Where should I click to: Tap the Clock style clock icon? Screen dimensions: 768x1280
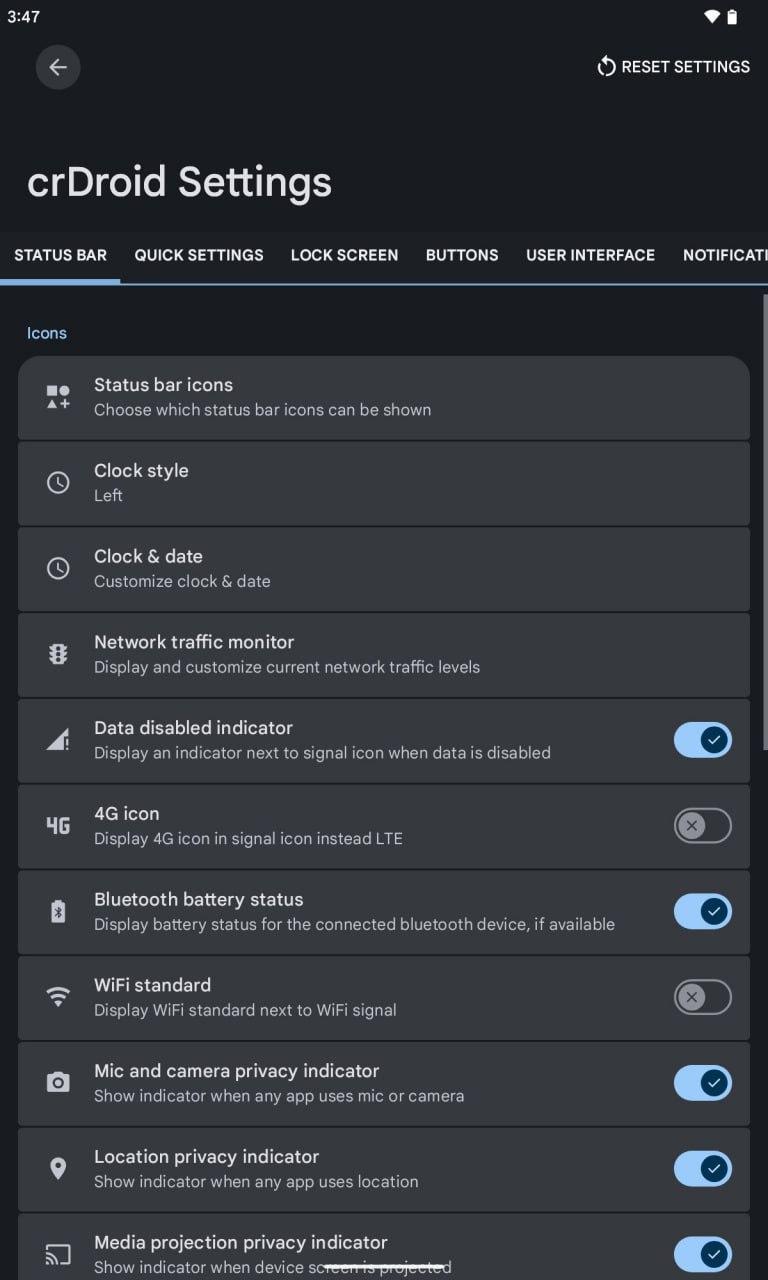click(x=58, y=483)
